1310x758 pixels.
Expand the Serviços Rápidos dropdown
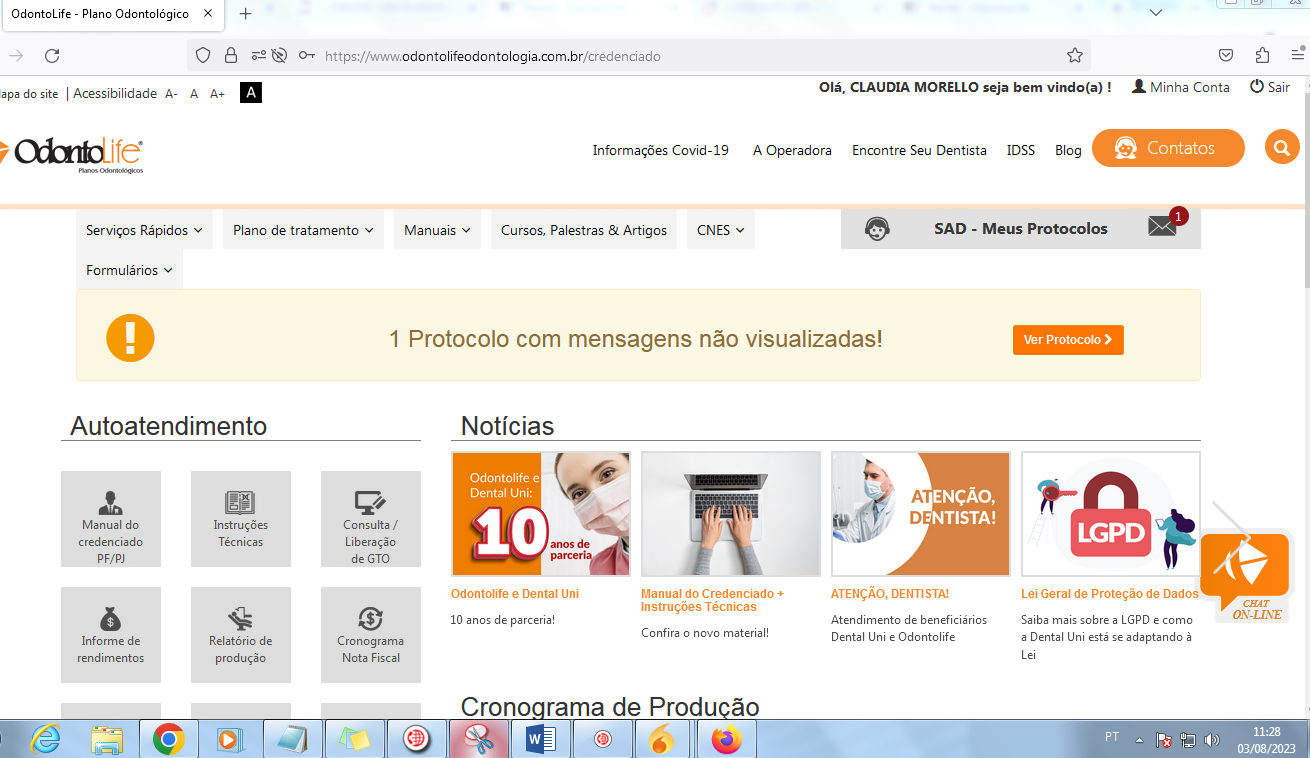coord(144,230)
